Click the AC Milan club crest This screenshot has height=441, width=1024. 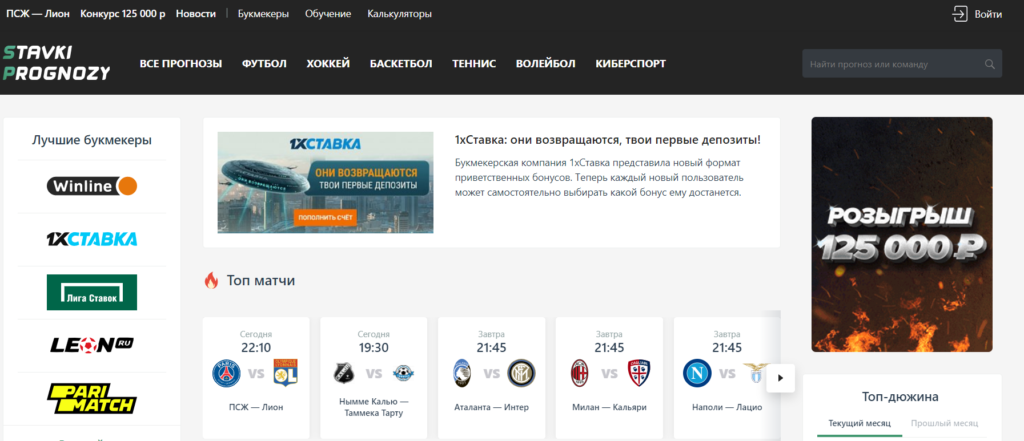[x=580, y=373]
